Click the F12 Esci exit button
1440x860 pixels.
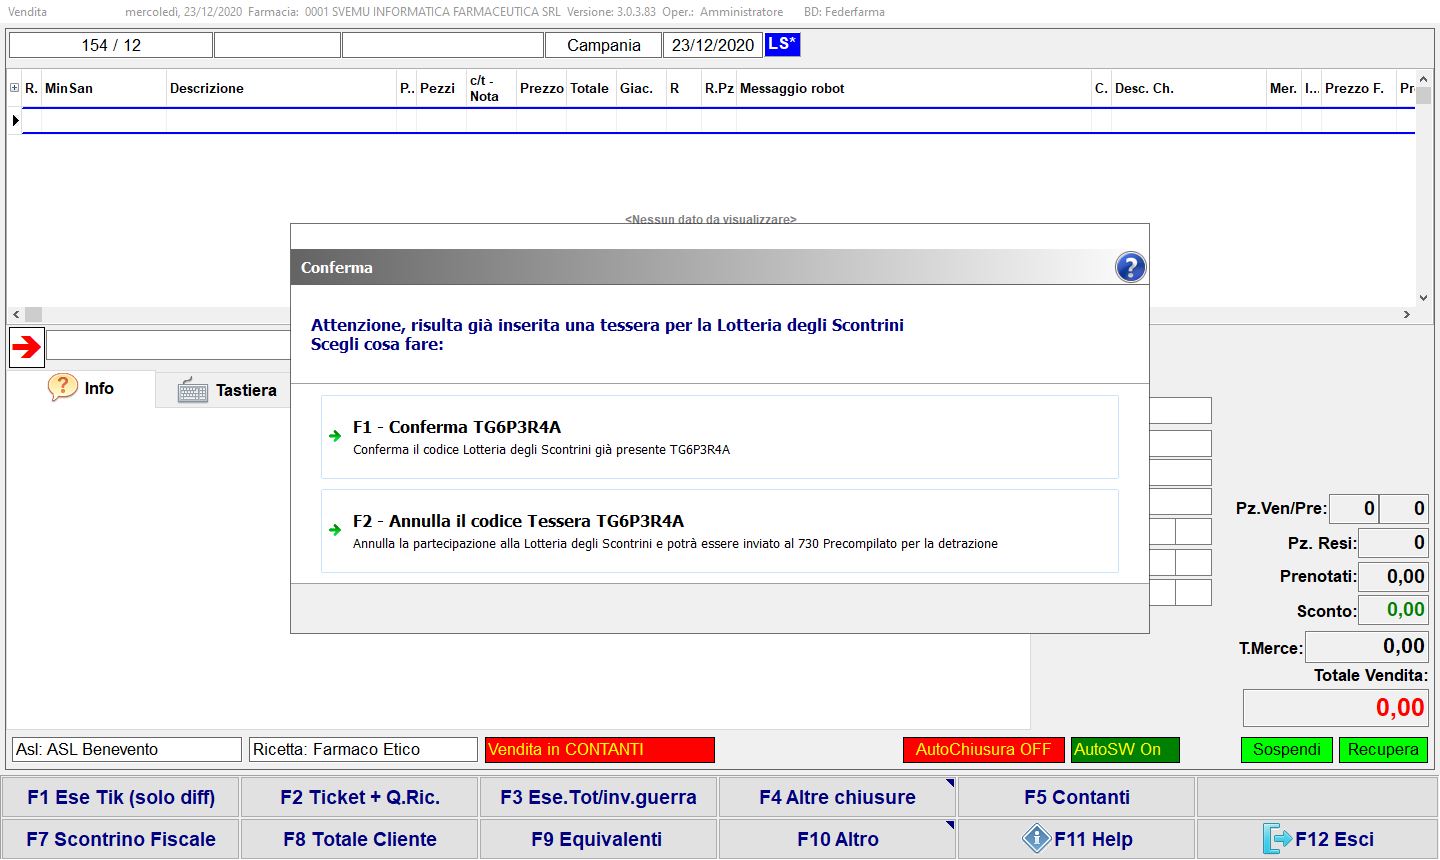tap(1316, 839)
